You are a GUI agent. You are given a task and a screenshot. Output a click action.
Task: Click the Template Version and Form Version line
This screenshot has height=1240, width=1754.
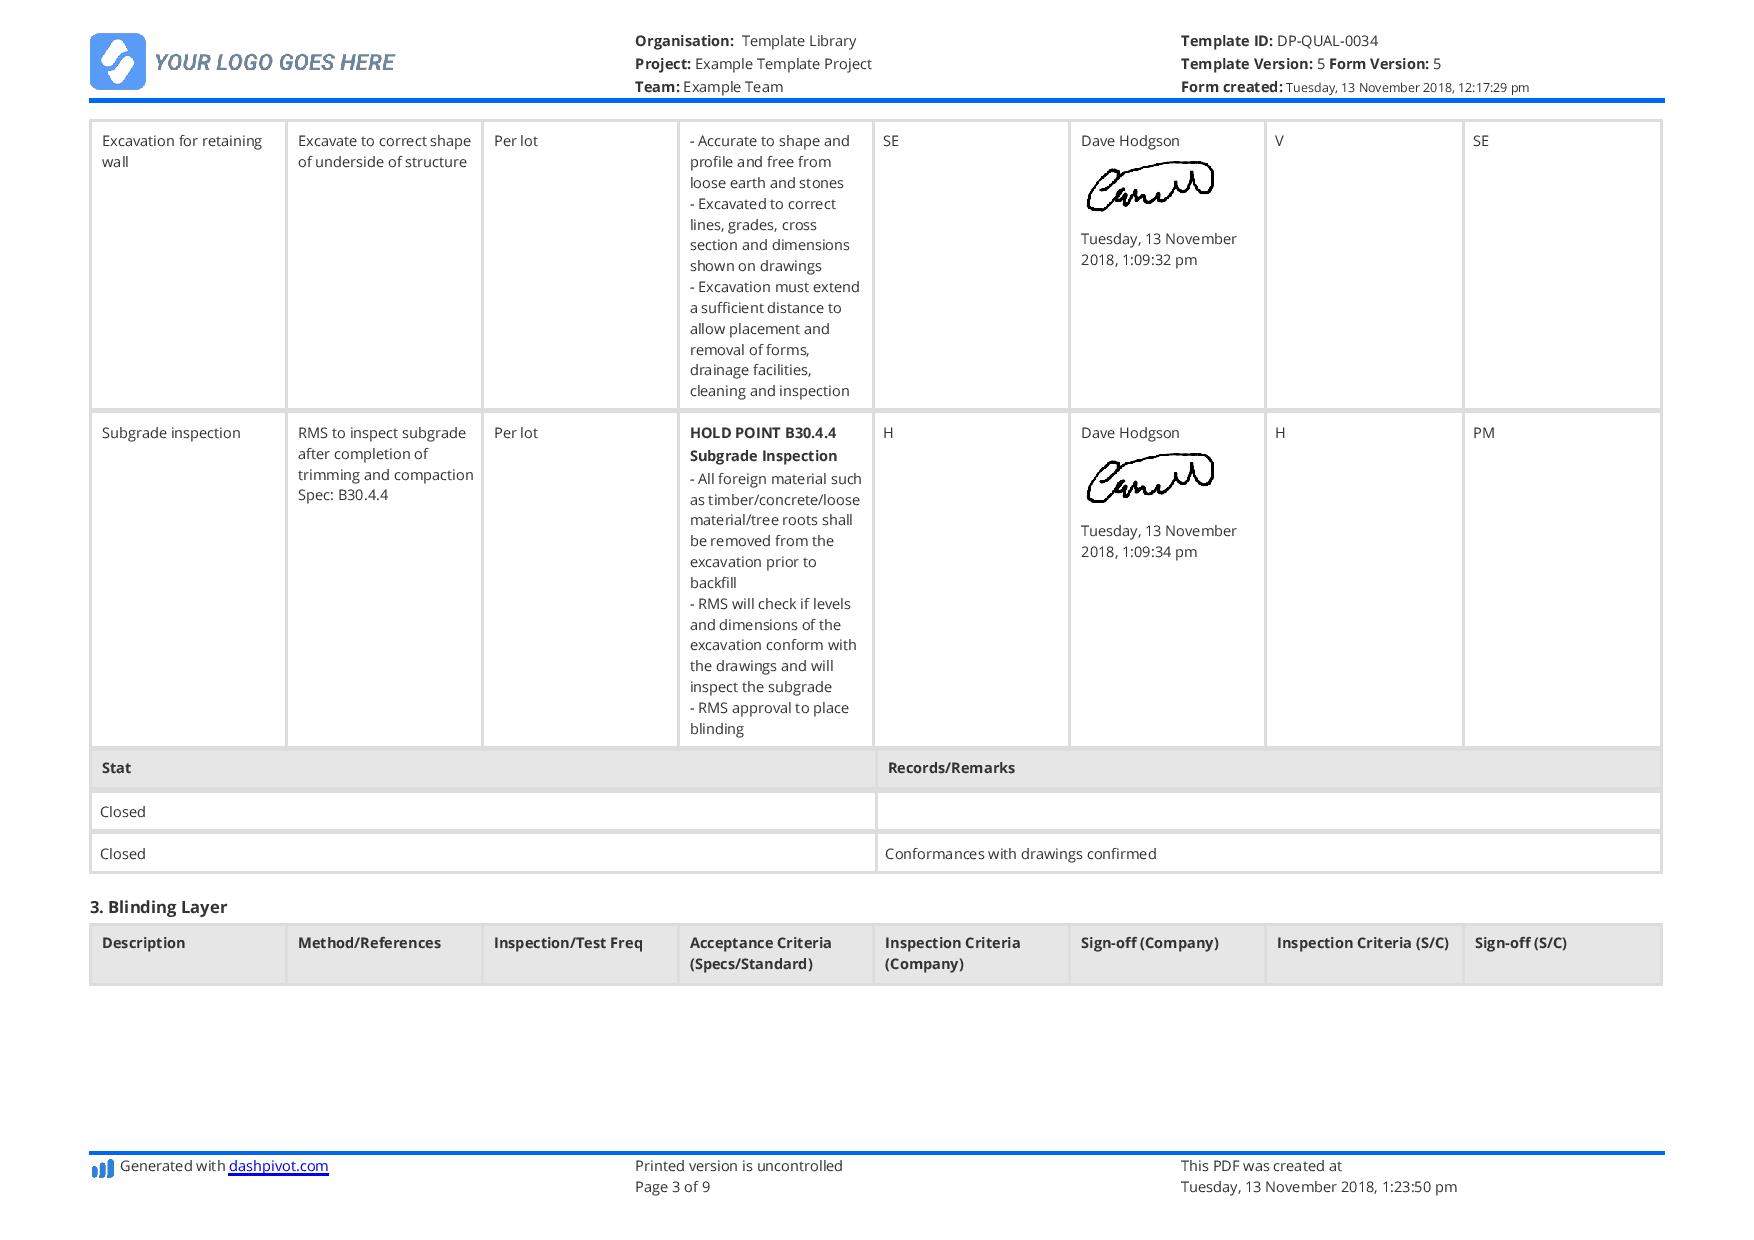click(1311, 64)
